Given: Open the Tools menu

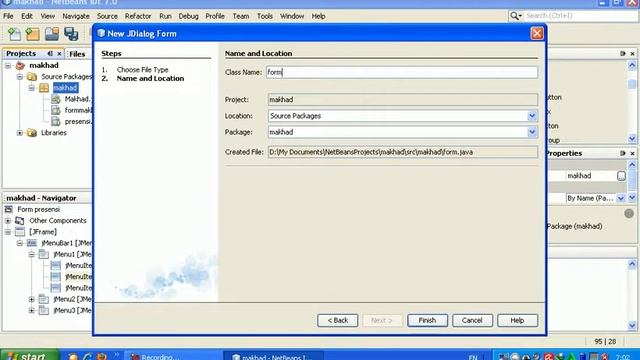Looking at the screenshot, I should click(265, 16).
